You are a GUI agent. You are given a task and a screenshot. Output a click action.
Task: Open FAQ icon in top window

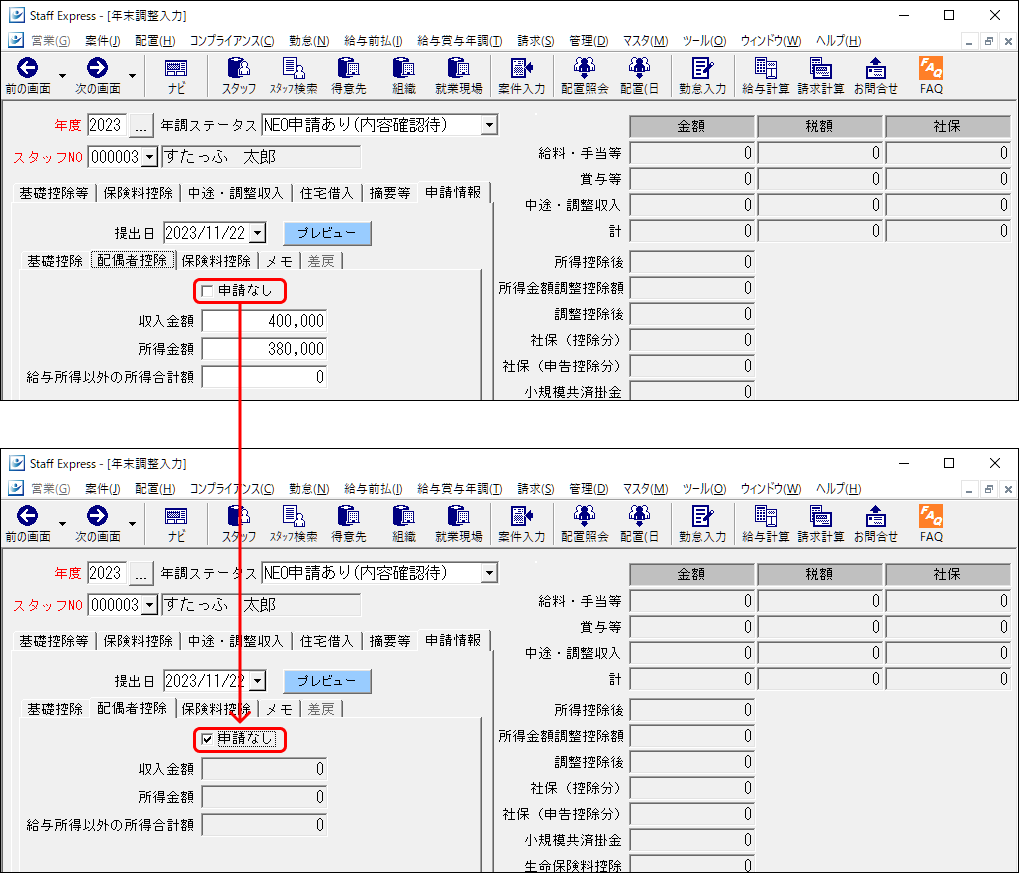coord(931,76)
